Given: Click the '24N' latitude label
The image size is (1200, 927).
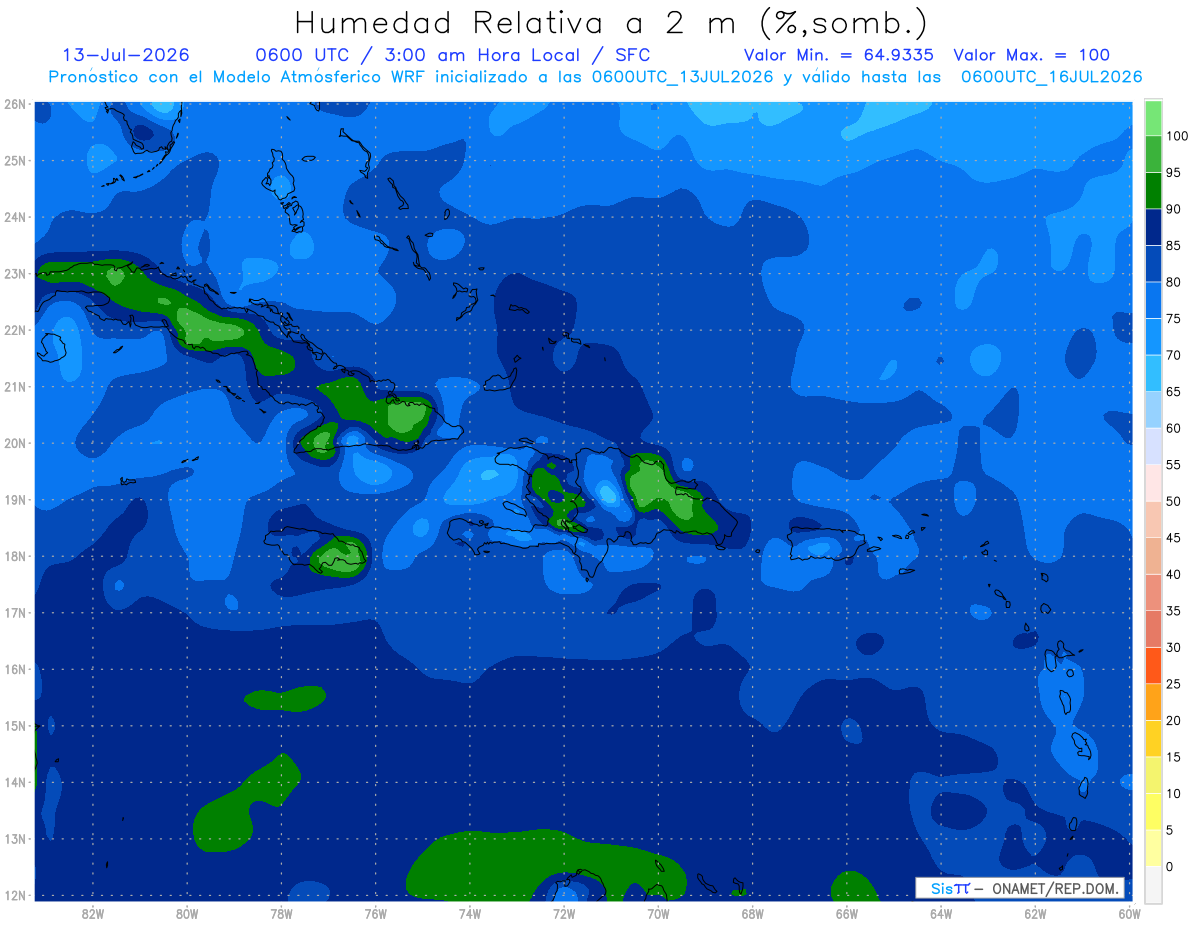Looking at the screenshot, I should click(16, 217).
